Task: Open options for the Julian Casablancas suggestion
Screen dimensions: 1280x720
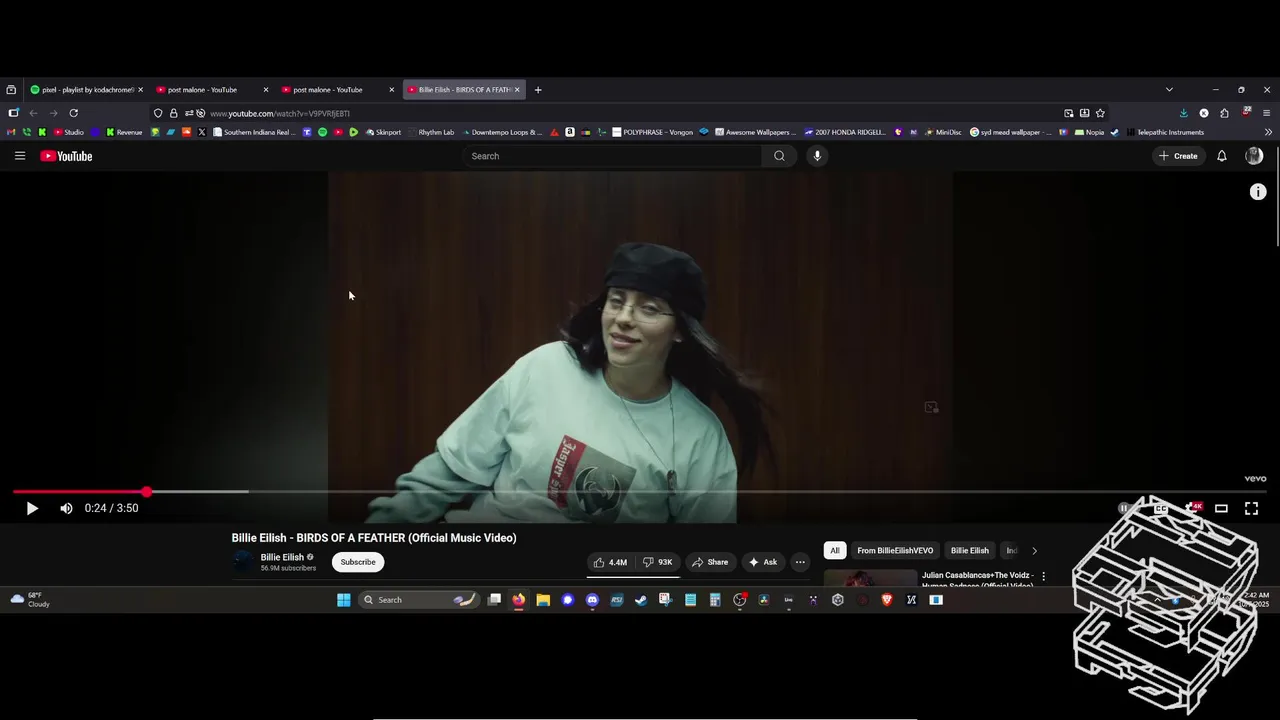Action: (x=1043, y=576)
